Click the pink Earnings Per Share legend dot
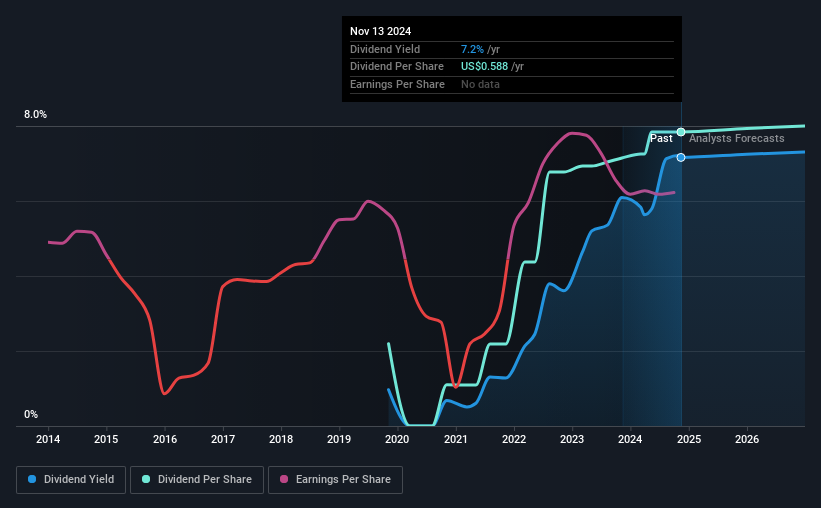 pos(284,479)
